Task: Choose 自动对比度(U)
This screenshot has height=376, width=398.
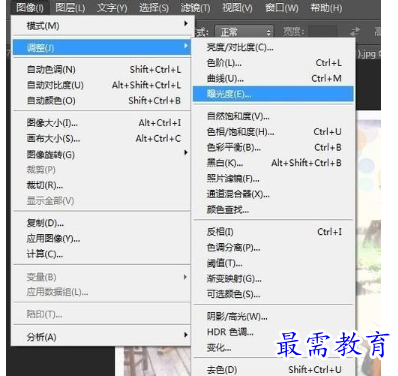Action: [102, 85]
